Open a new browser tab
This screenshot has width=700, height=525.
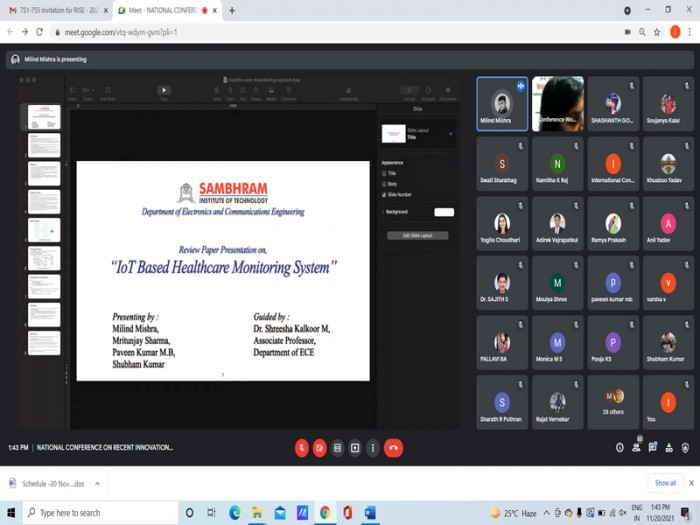(x=232, y=10)
